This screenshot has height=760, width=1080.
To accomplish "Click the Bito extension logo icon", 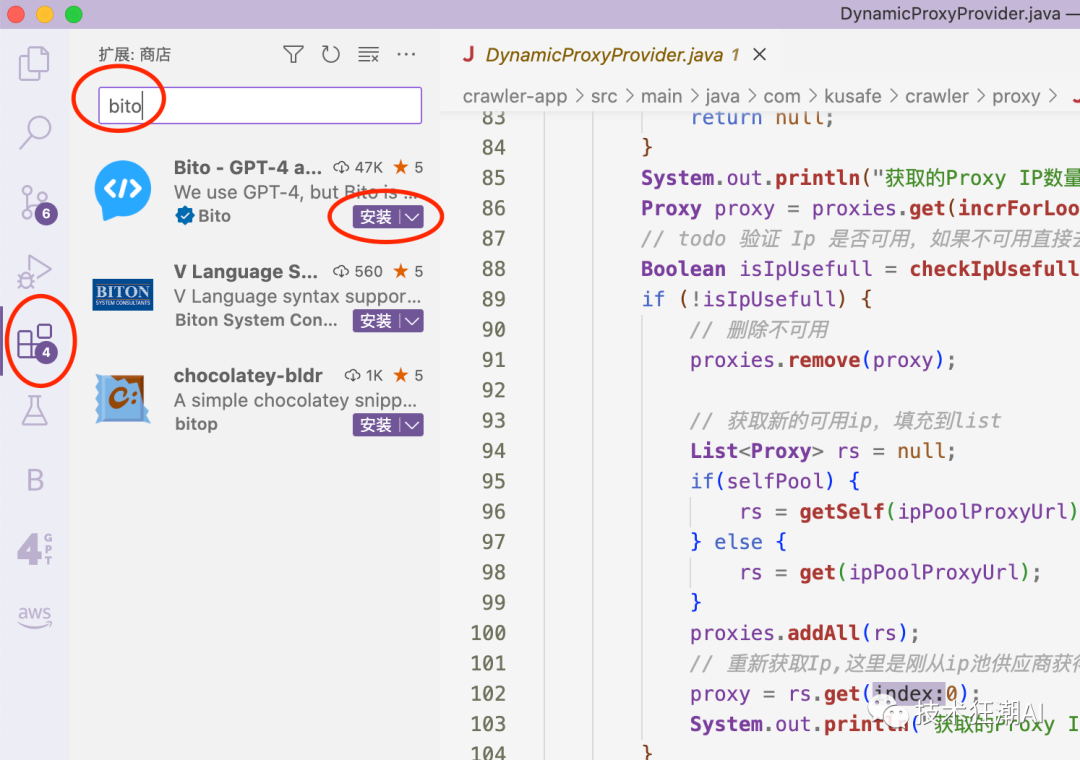I will [x=123, y=190].
